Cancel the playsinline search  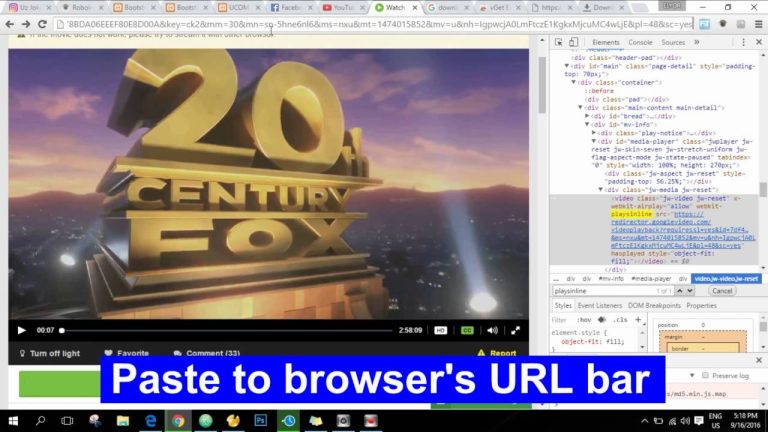pos(721,290)
